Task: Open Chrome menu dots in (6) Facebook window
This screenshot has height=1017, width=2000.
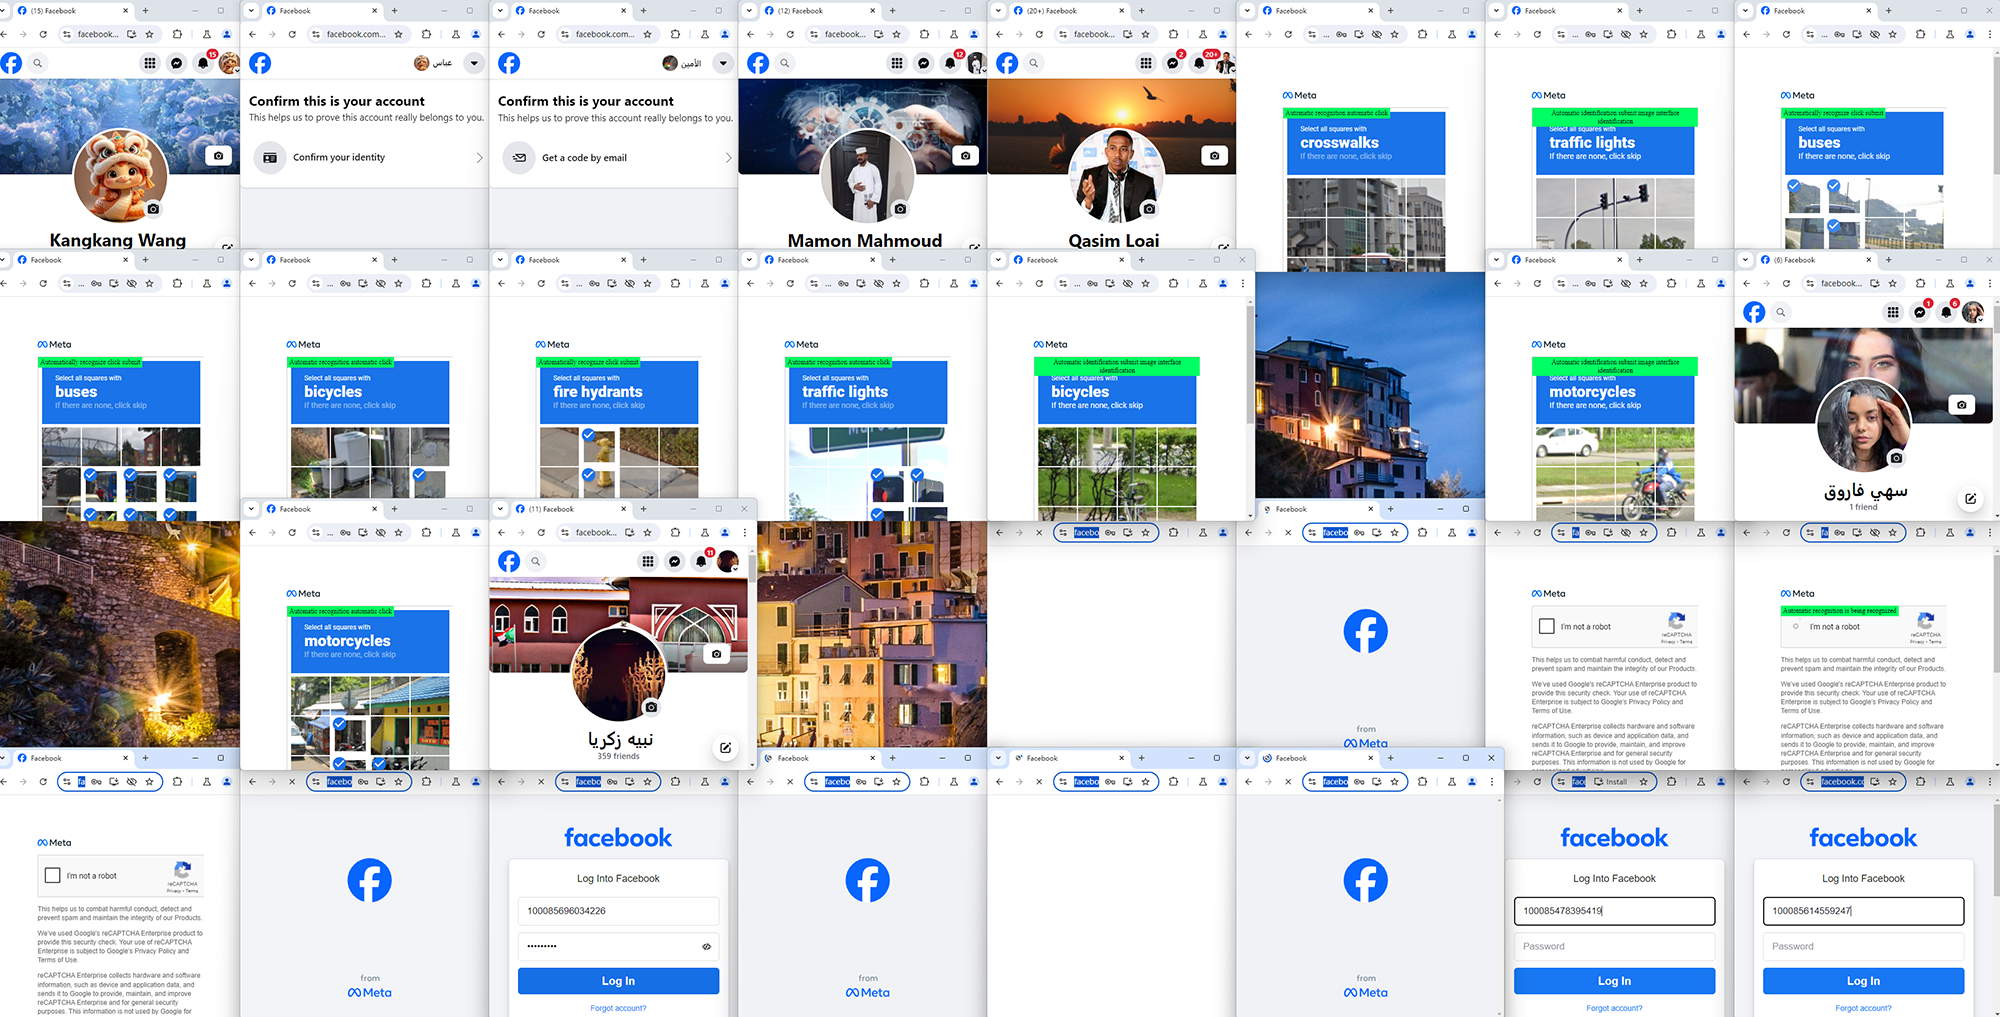Action: [x=1990, y=283]
